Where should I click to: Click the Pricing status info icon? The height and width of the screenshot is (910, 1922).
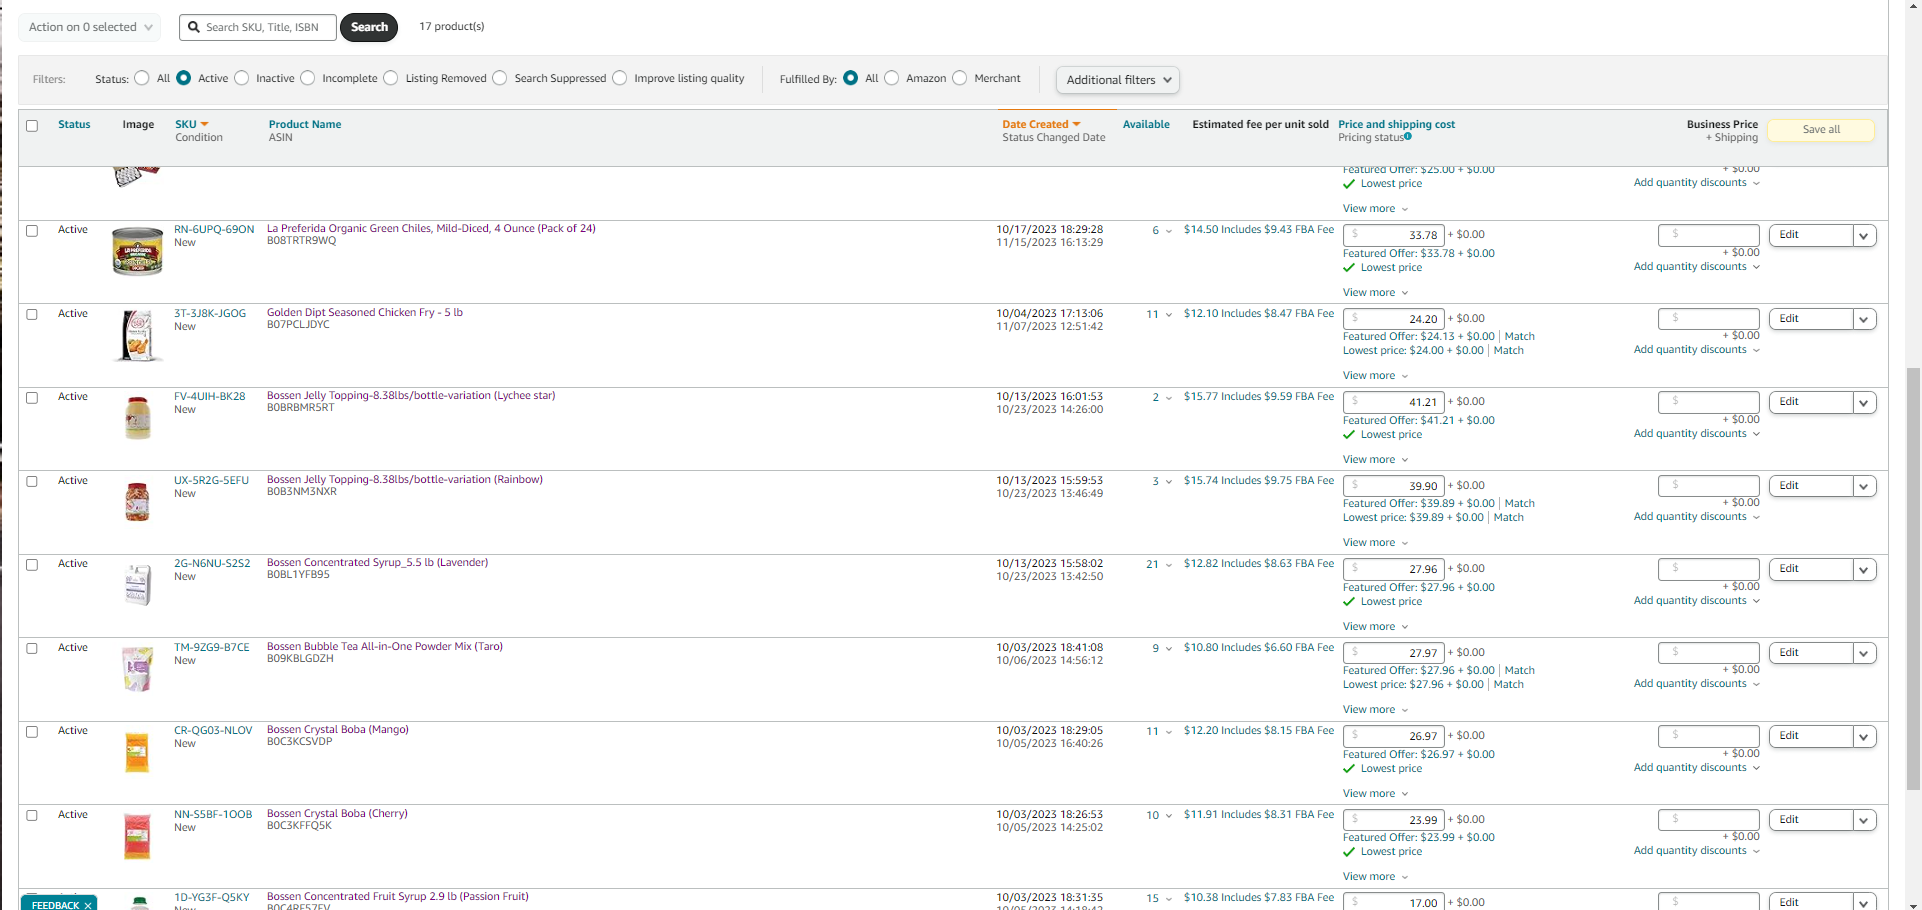(1408, 137)
